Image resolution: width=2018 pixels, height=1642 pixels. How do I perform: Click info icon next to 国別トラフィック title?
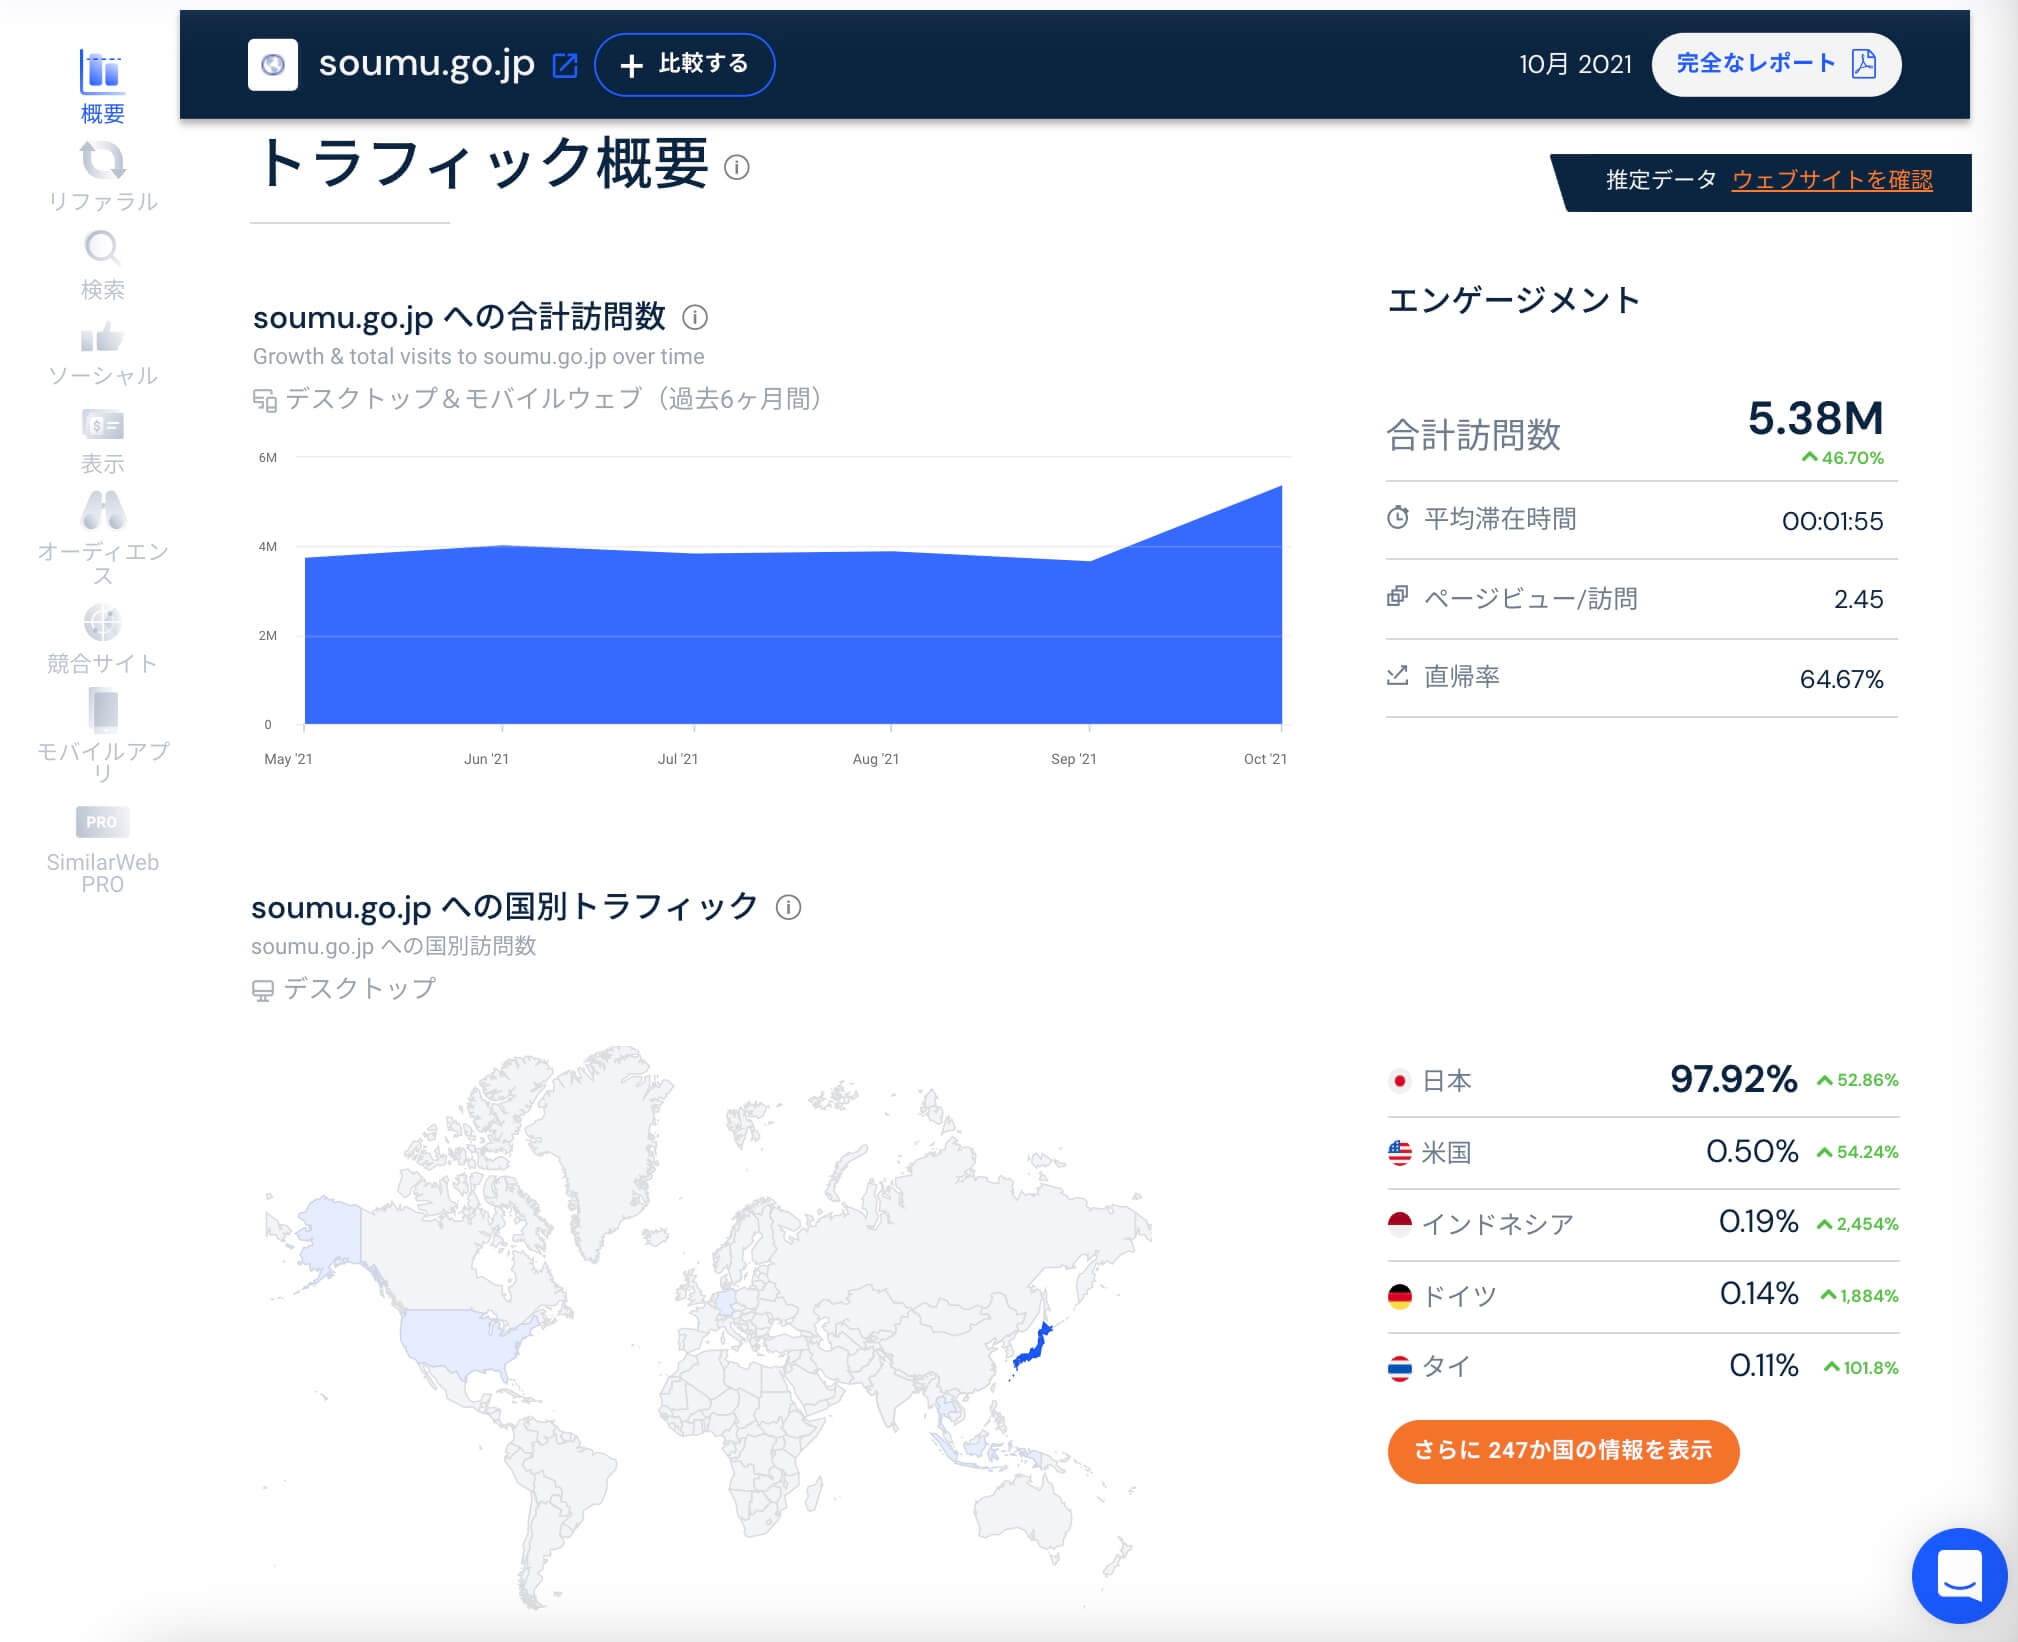point(789,907)
